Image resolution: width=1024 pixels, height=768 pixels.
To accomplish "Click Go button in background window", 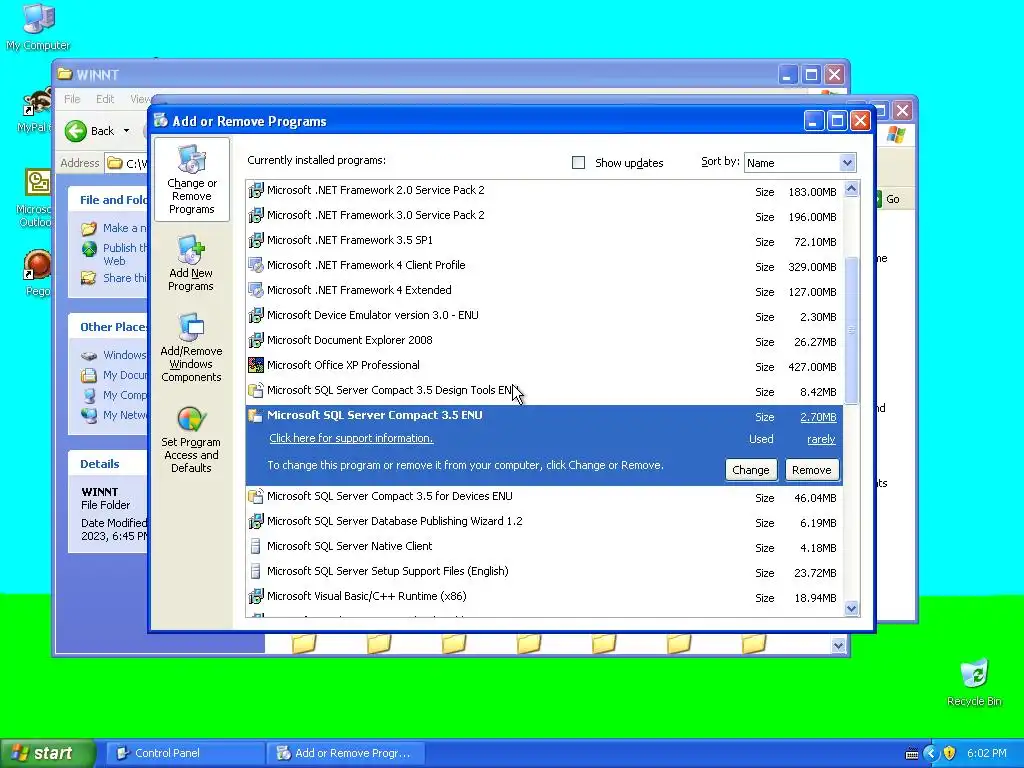I will click(x=892, y=199).
